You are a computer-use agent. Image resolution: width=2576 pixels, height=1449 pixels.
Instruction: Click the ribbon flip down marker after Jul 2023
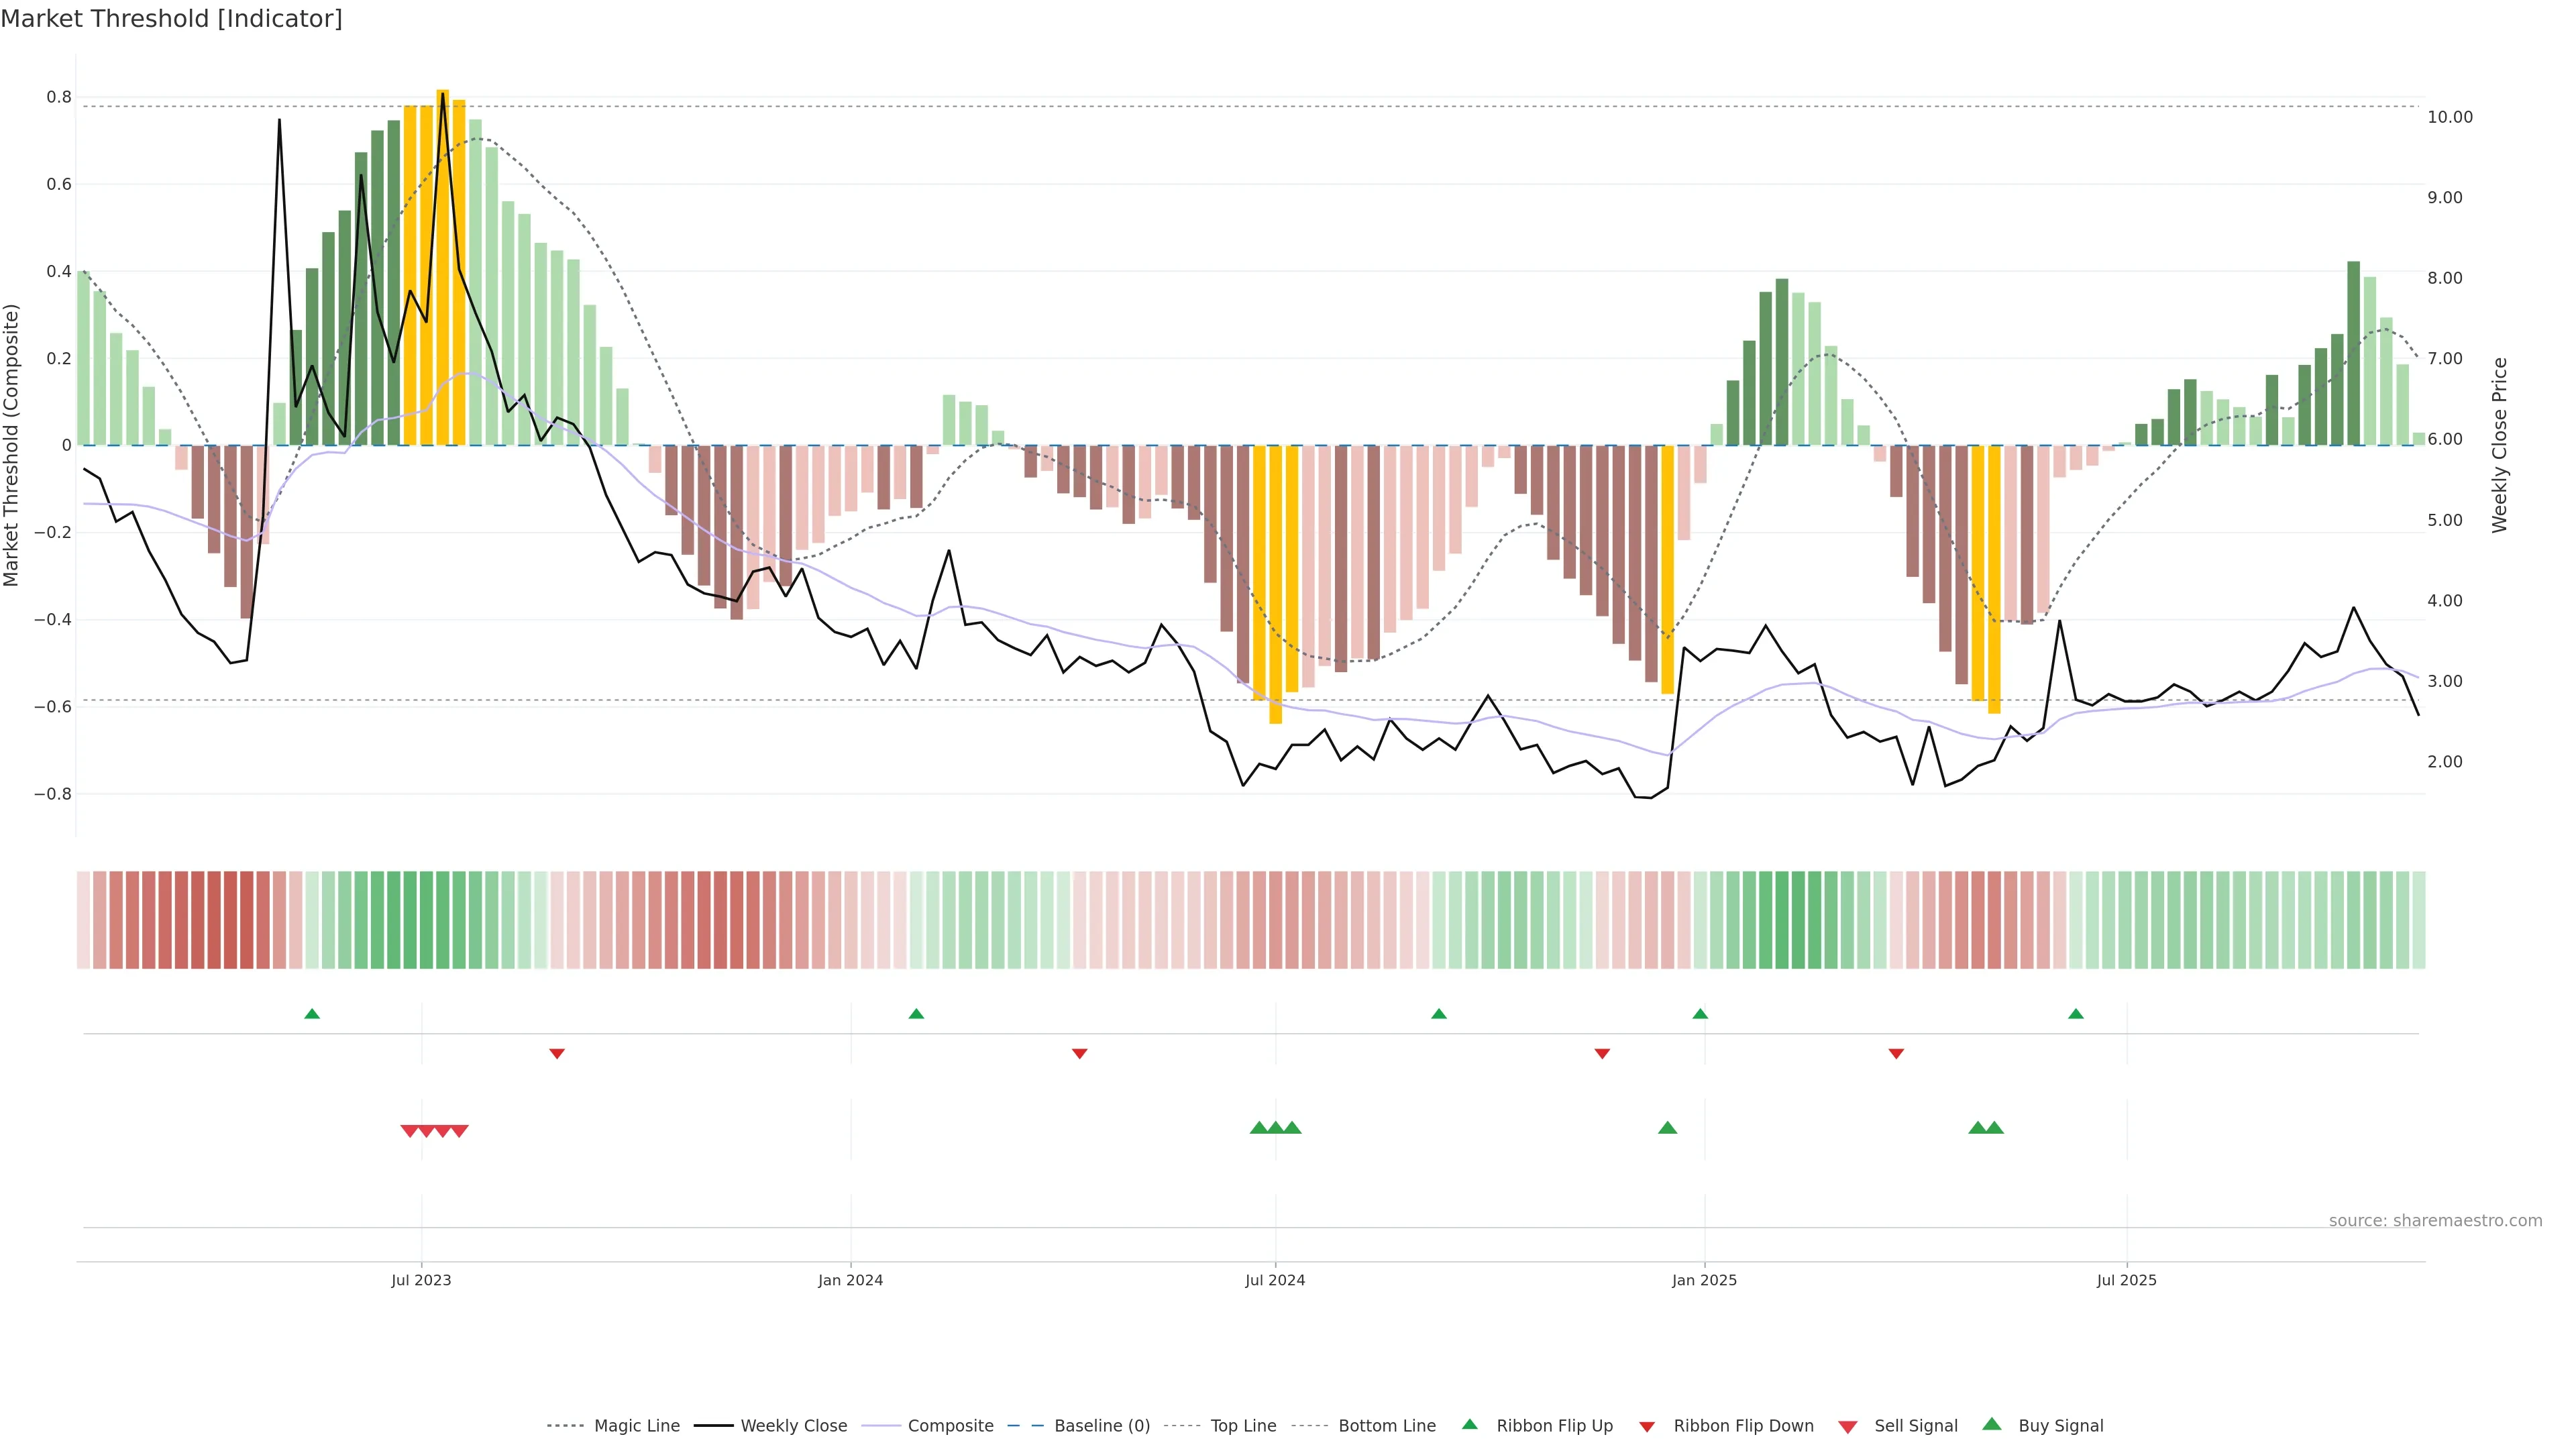click(x=557, y=1054)
